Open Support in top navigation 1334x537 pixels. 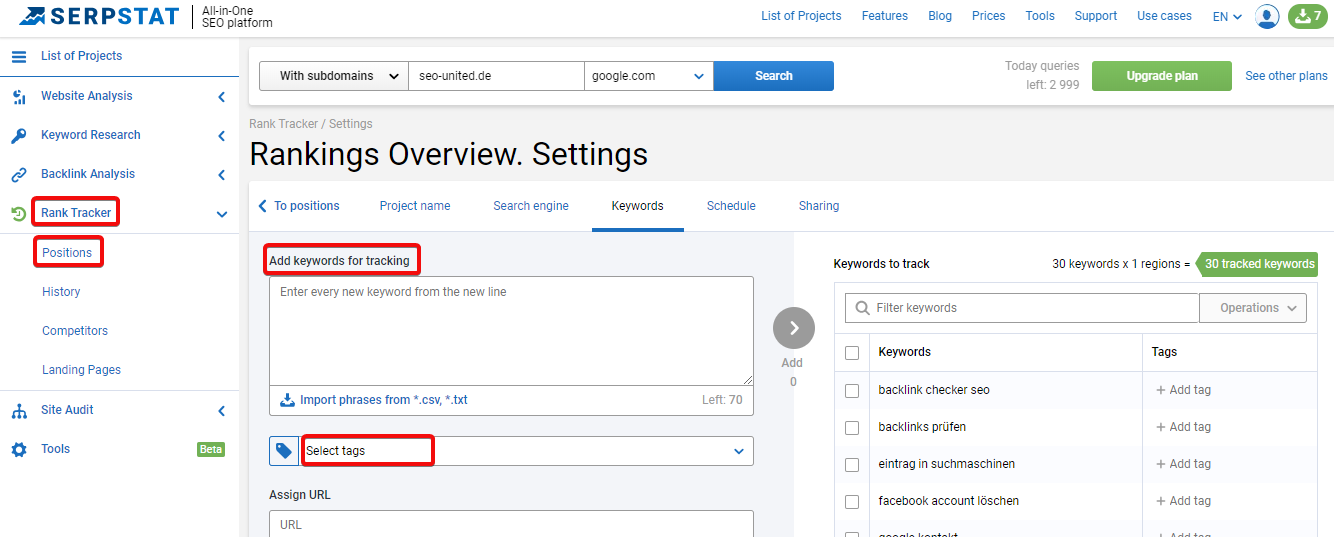1096,16
